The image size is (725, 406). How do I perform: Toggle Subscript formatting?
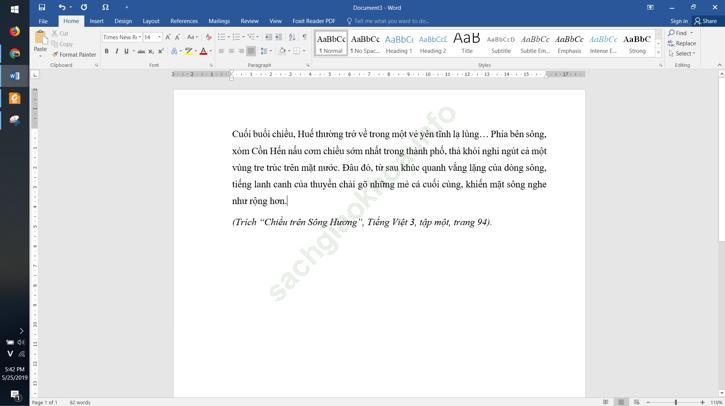tap(151, 51)
